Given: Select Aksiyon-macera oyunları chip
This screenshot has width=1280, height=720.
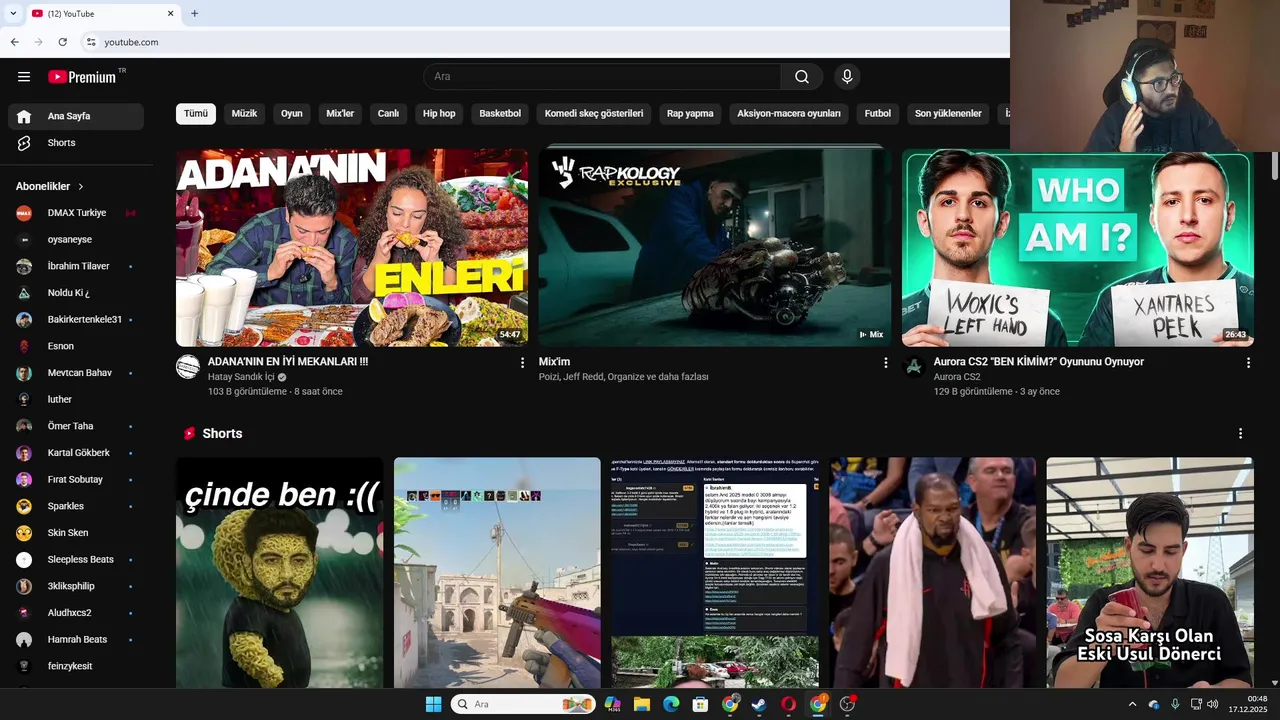Looking at the screenshot, I should tap(789, 114).
